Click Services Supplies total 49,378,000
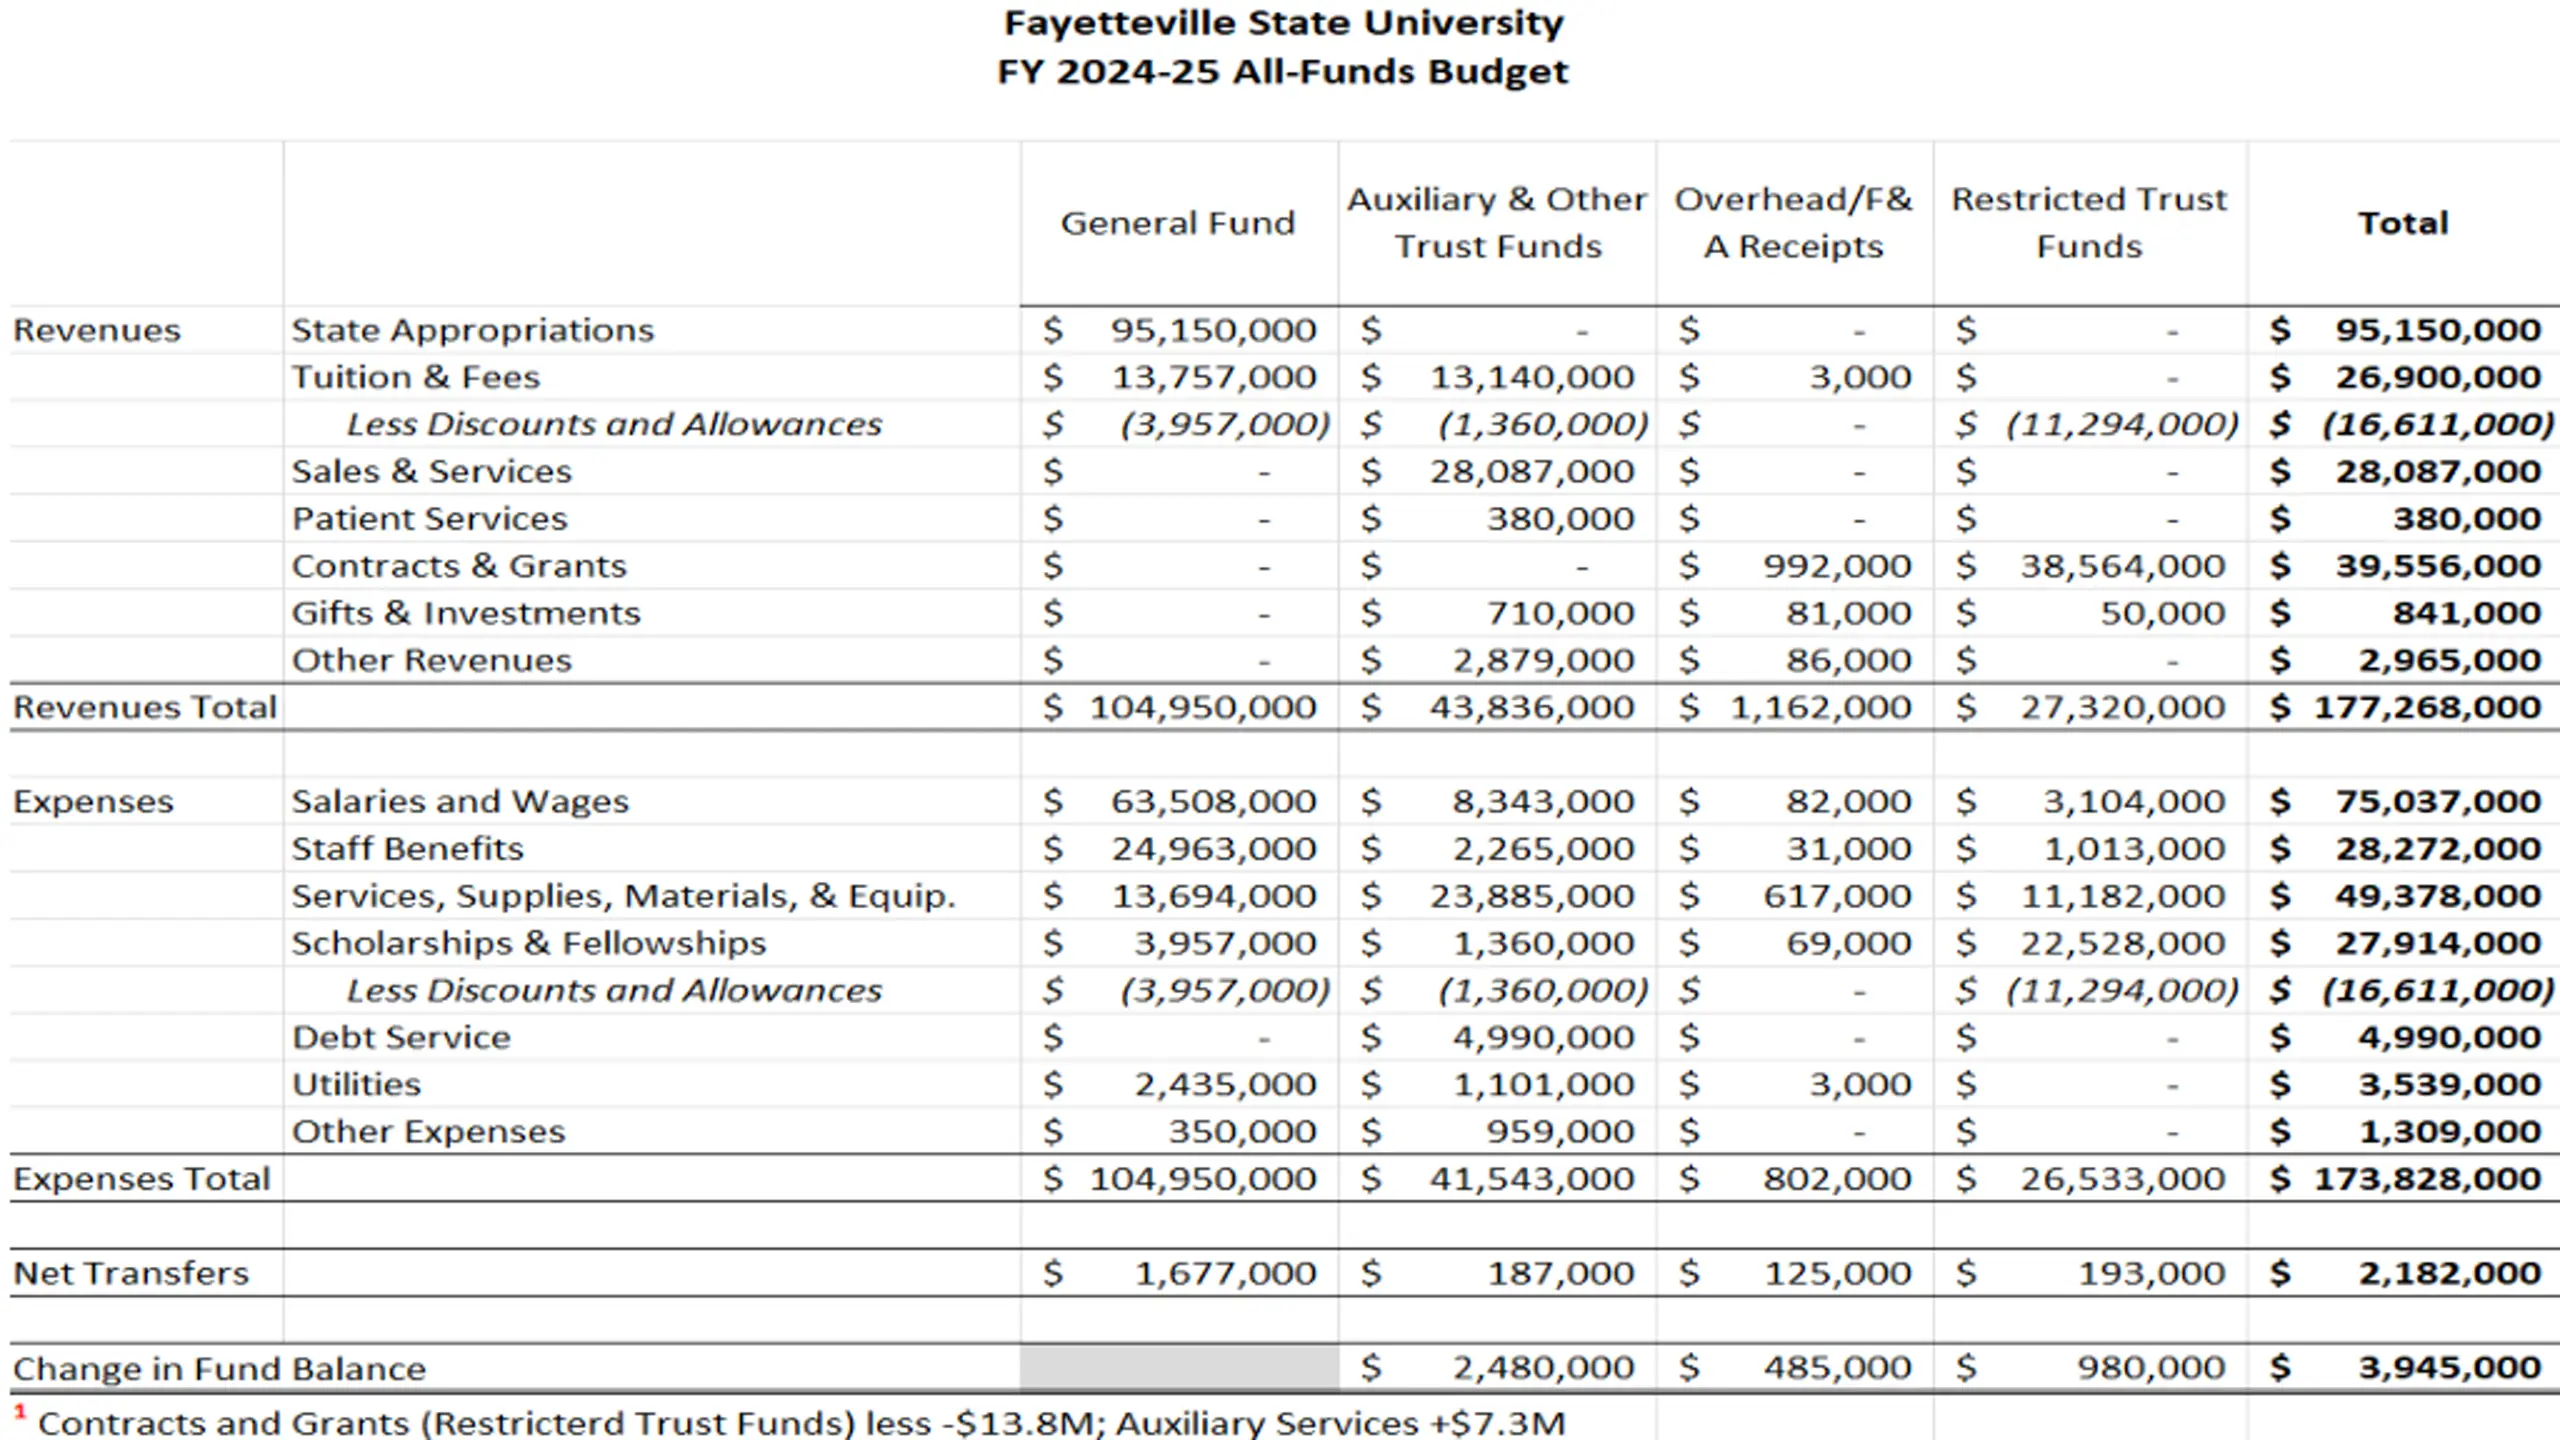The height and width of the screenshot is (1440, 2560). 2438,896
